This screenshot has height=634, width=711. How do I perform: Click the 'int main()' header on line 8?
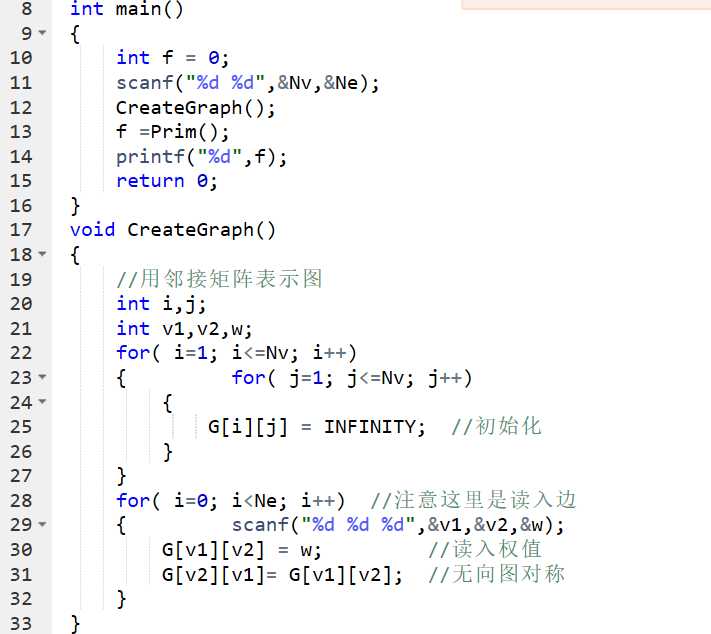(x=127, y=9)
